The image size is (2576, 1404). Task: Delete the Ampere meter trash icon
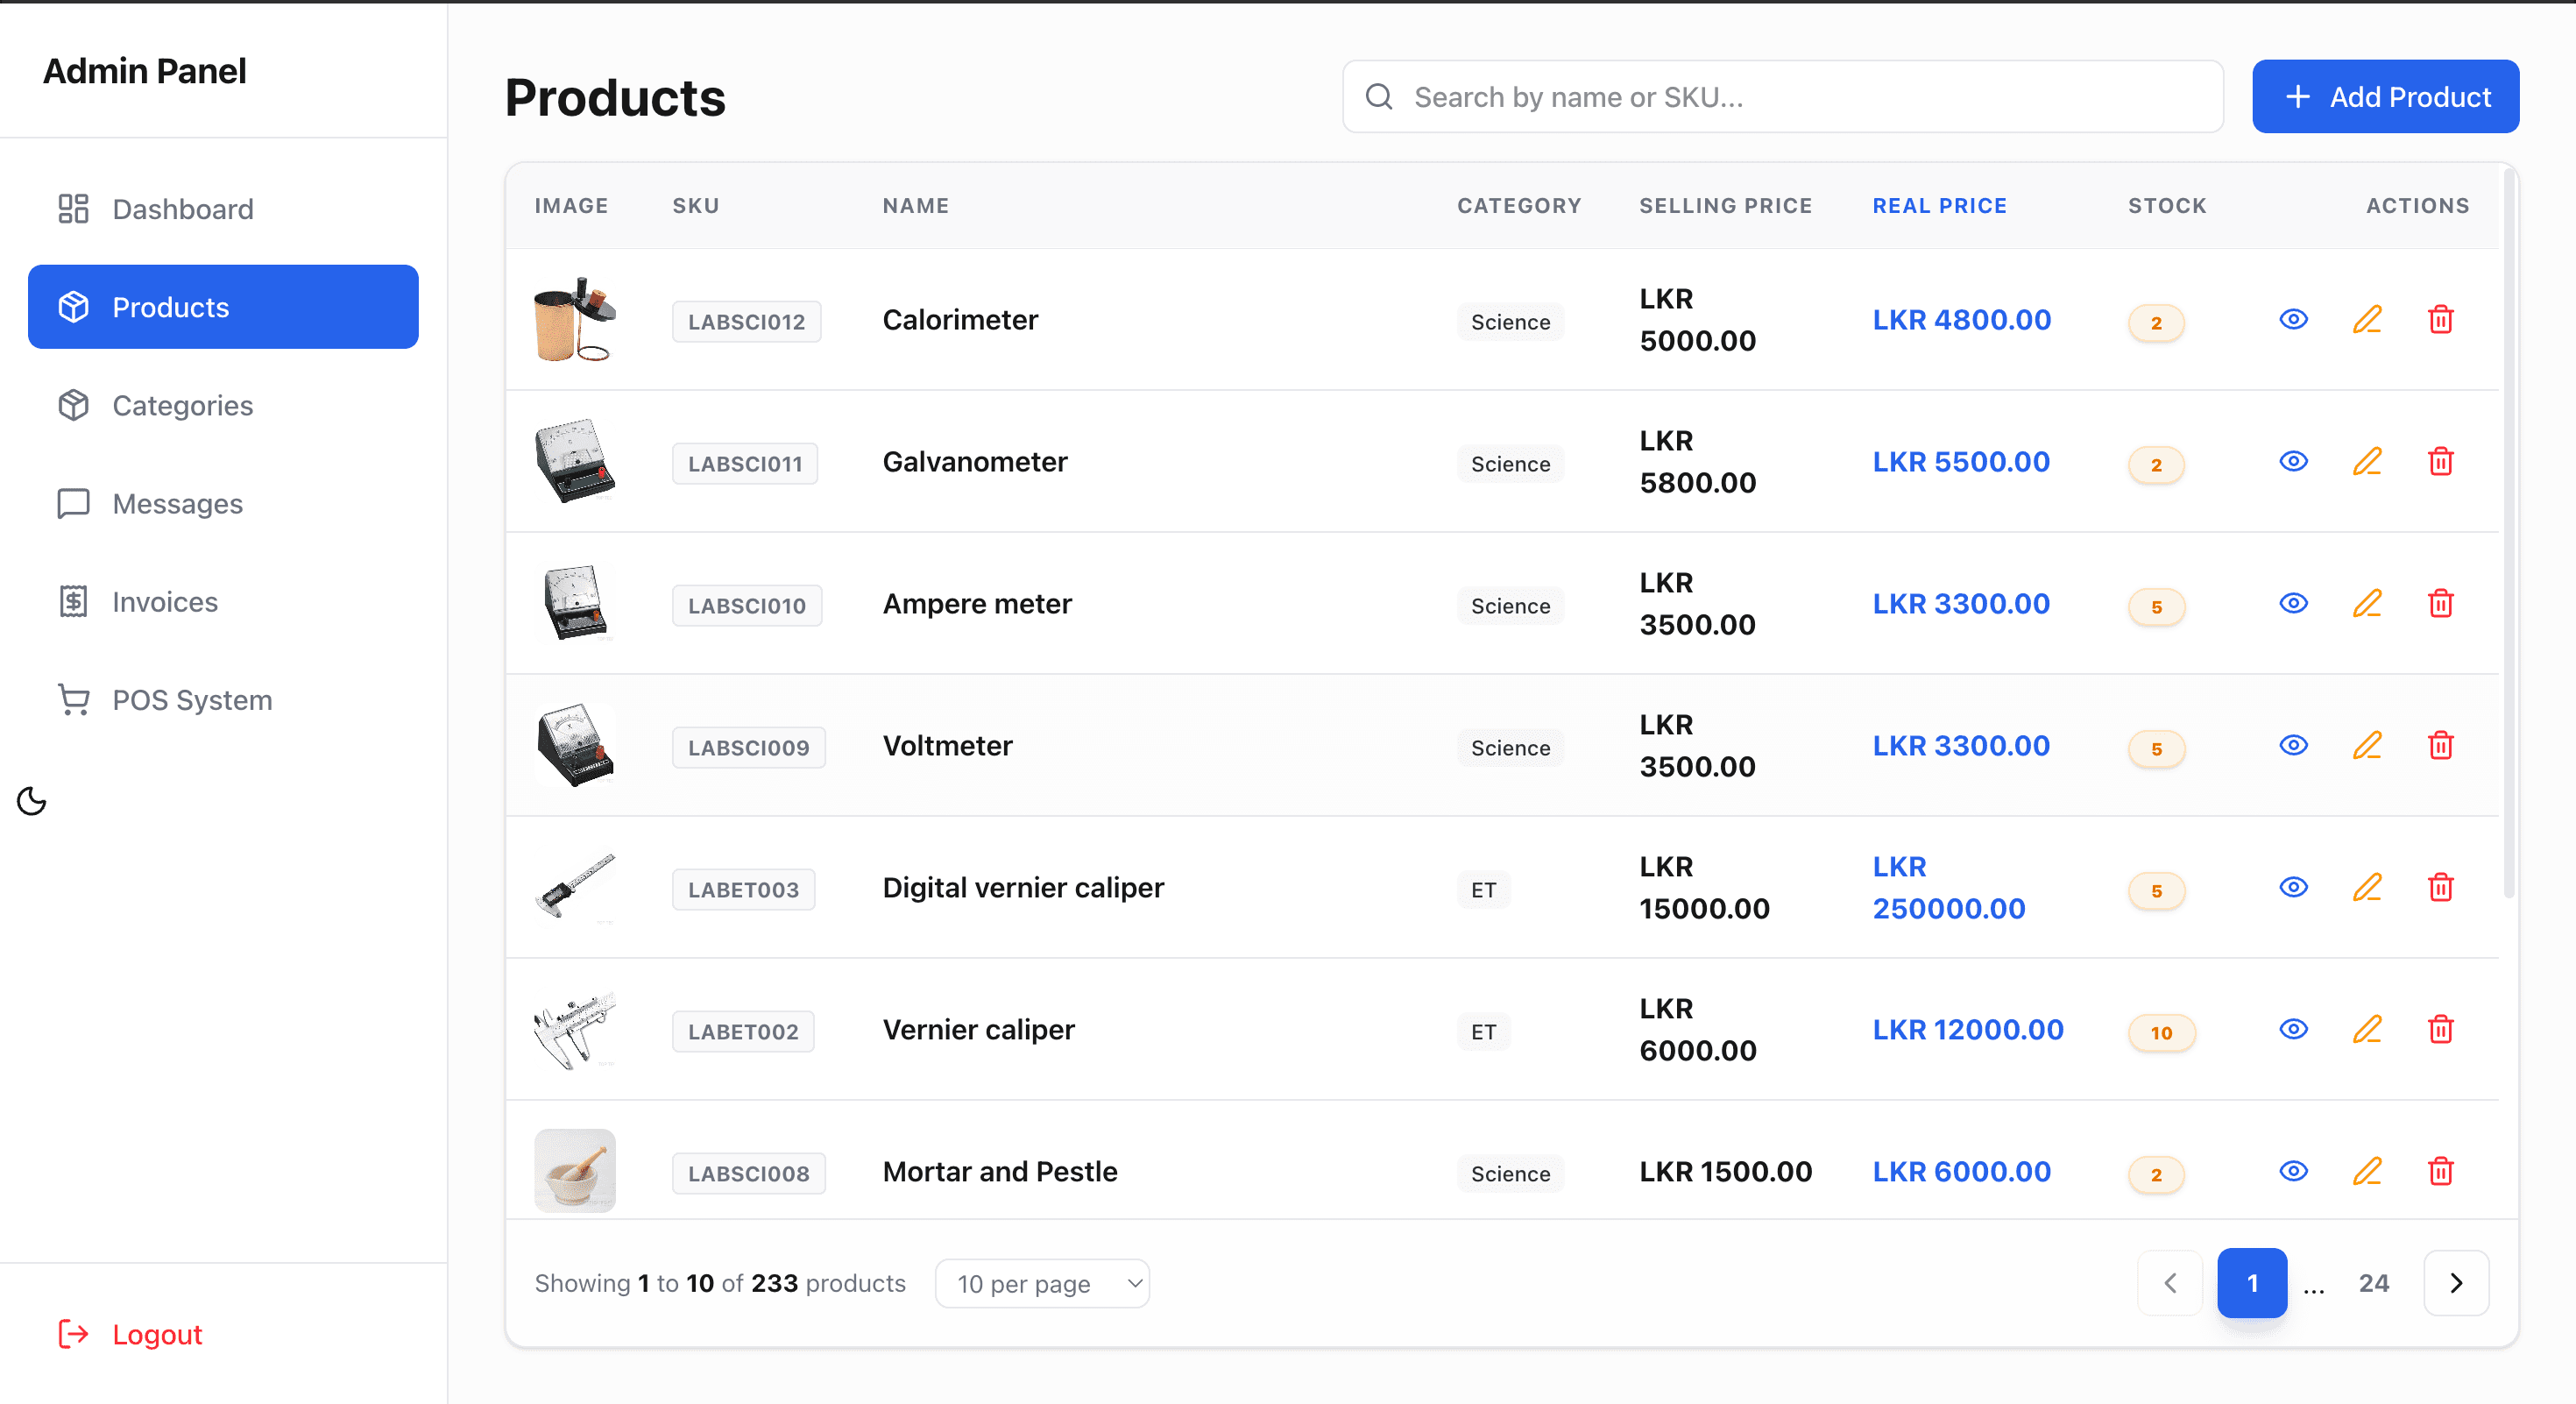pos(2441,603)
